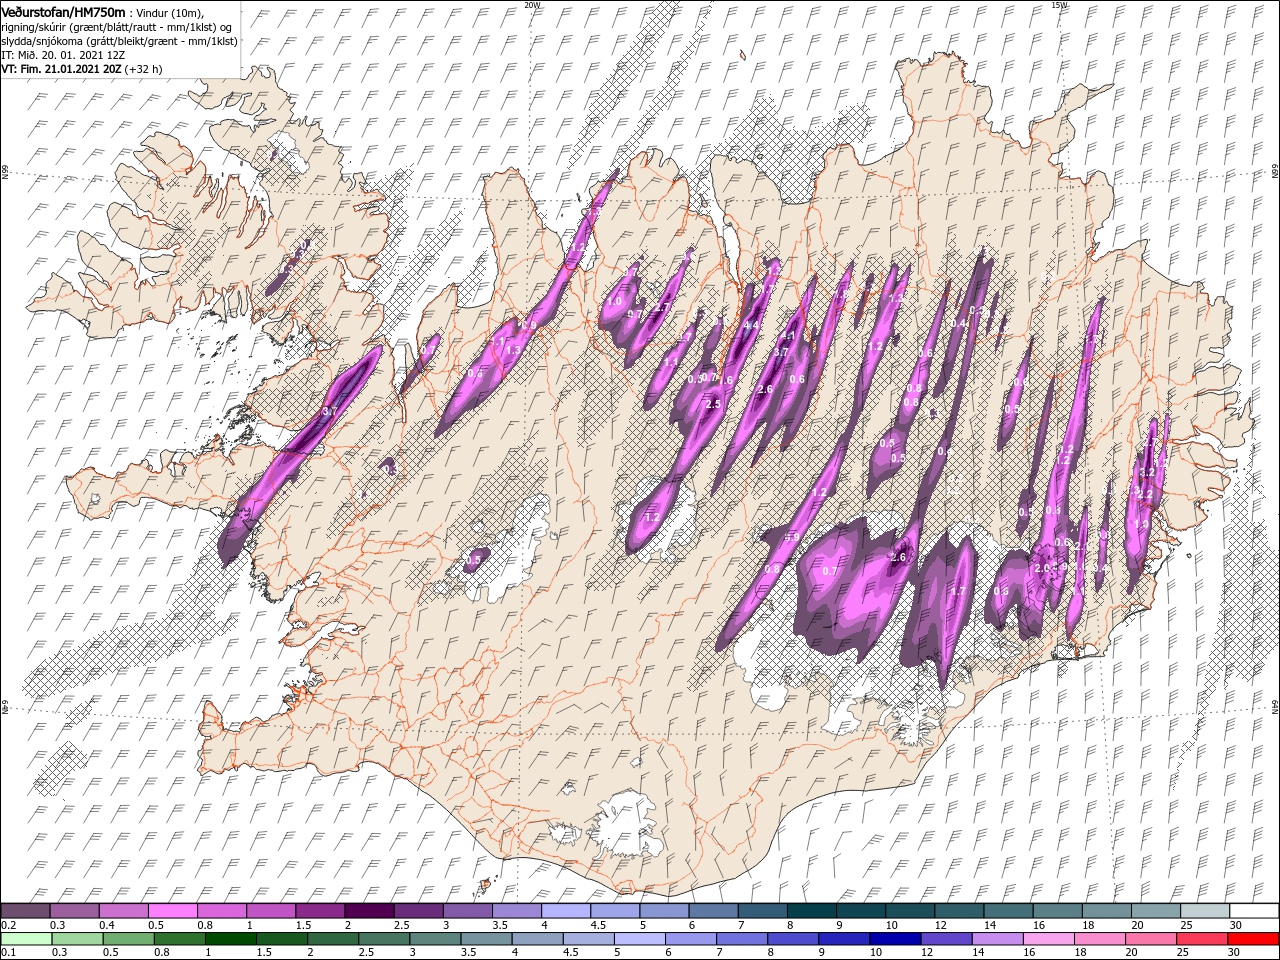Click the 30 label on upper legend row
This screenshot has width=1280, height=960.
pos(1236,925)
